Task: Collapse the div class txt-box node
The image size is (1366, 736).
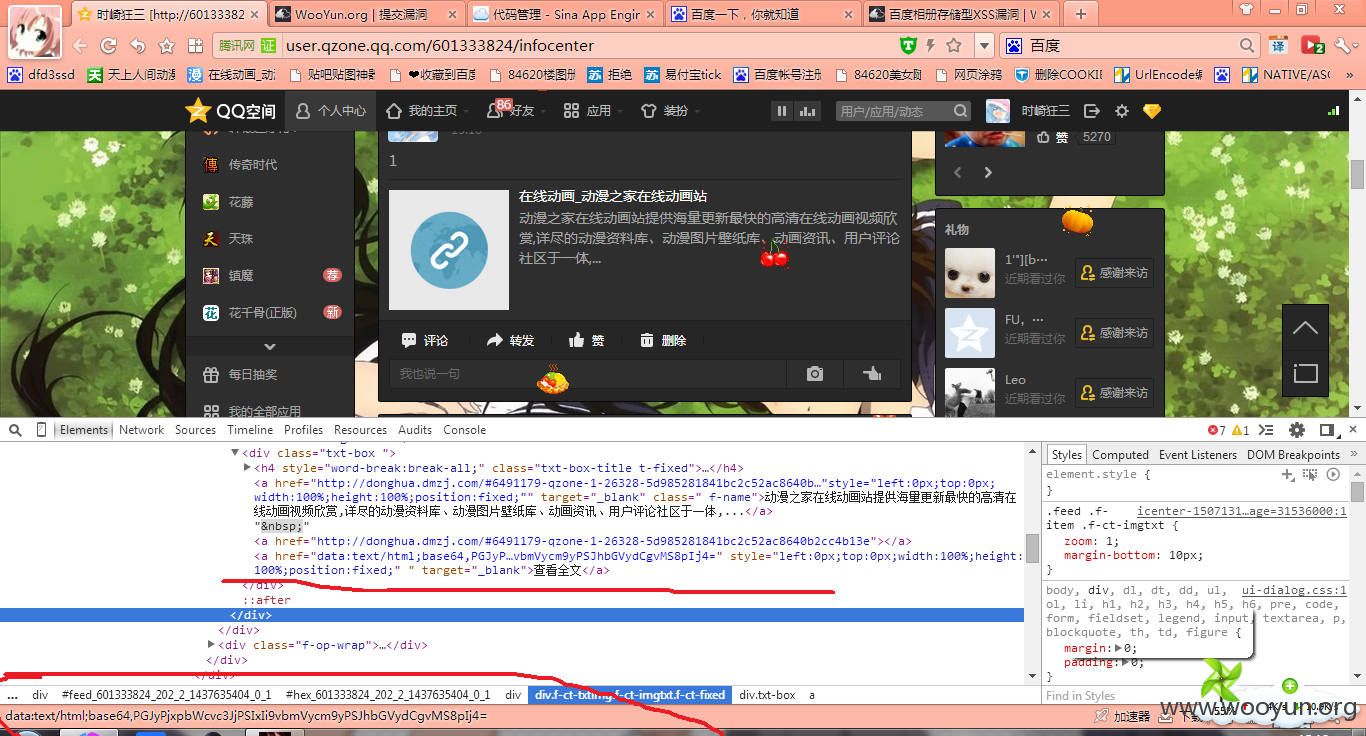Action: point(236,453)
